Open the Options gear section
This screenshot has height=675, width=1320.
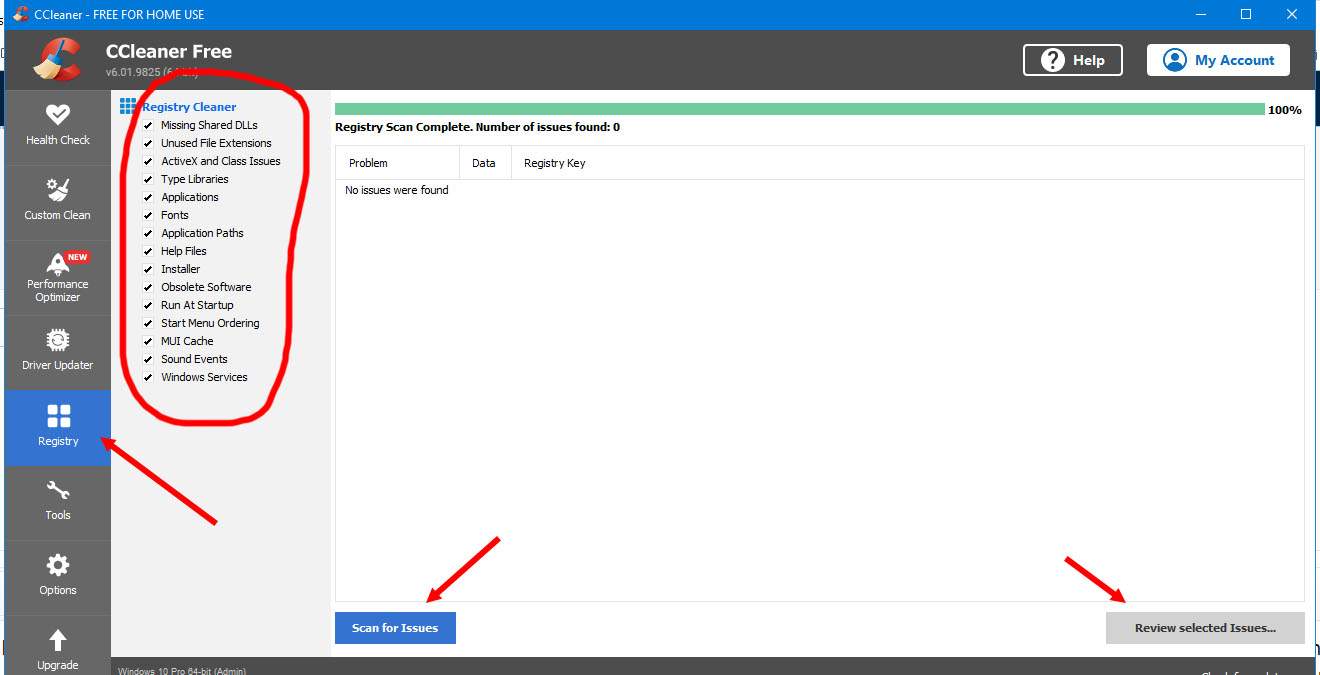57,577
